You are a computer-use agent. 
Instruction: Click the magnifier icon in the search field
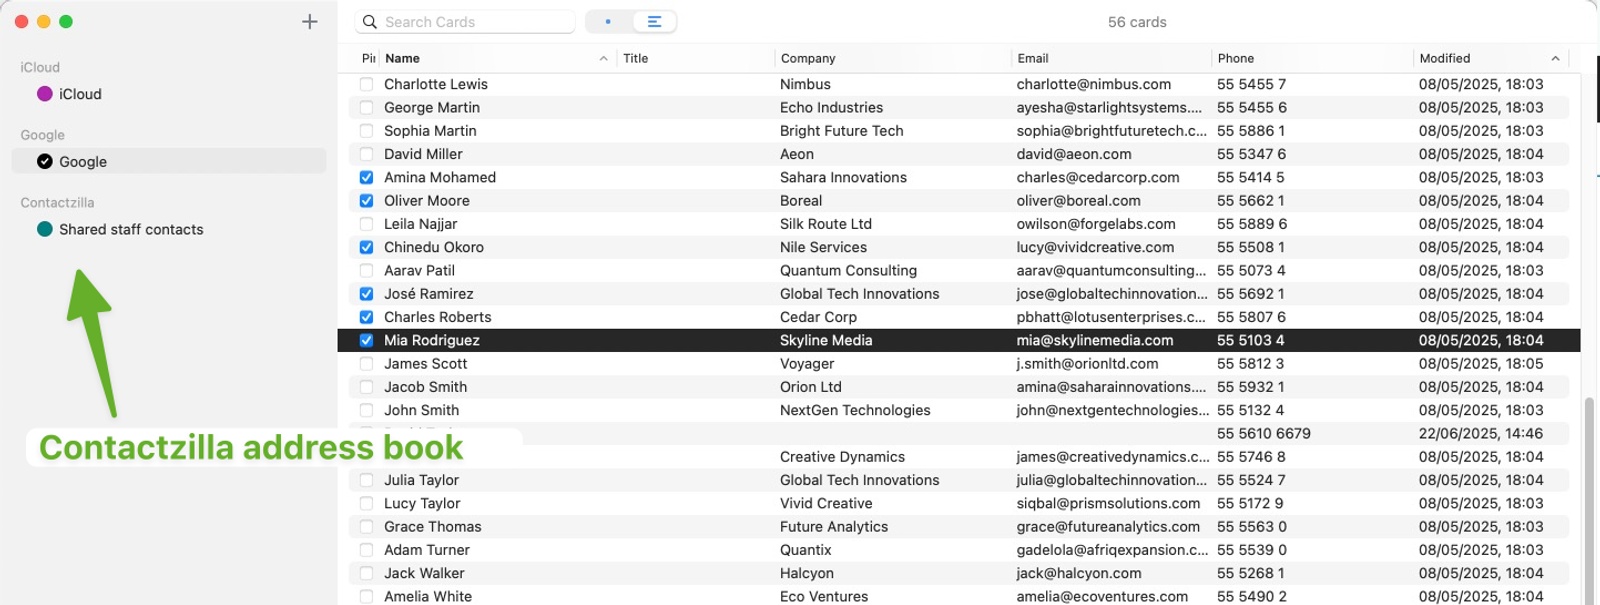click(370, 22)
